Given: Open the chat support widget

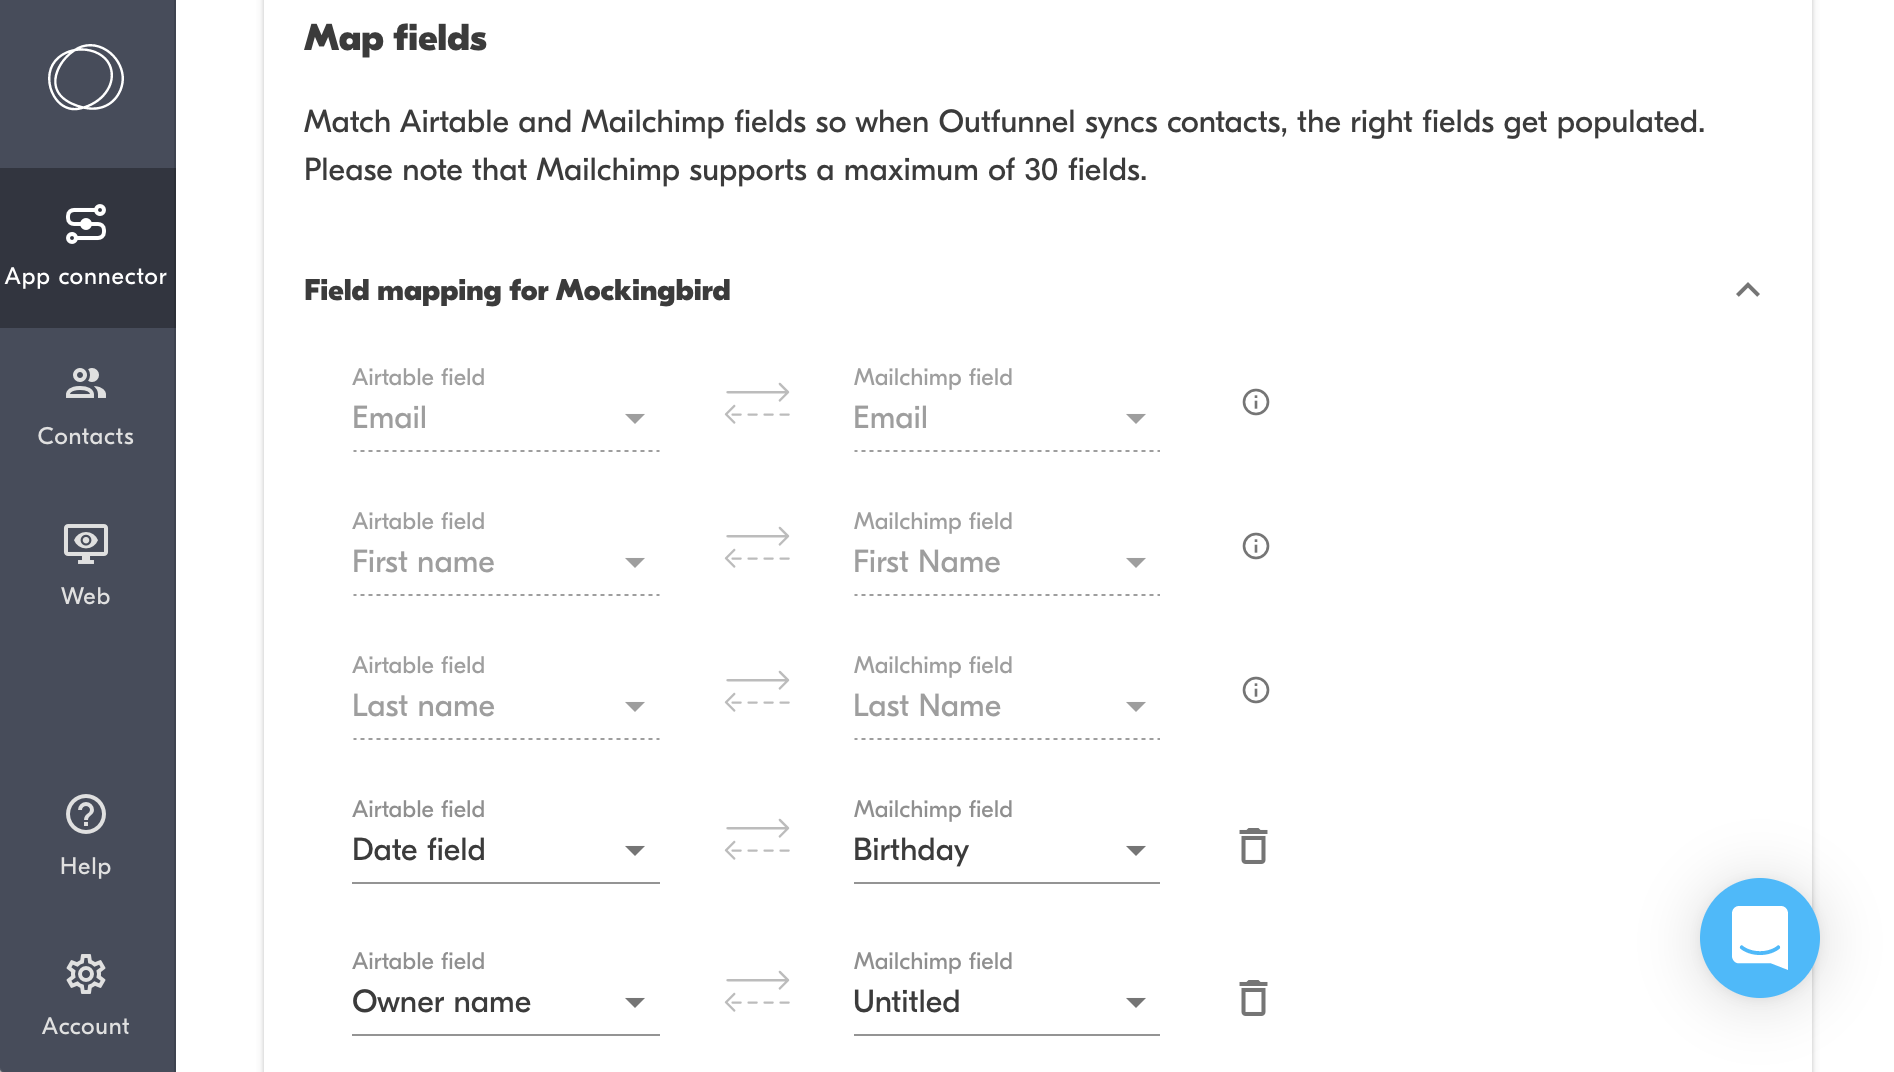Looking at the screenshot, I should pos(1759,938).
